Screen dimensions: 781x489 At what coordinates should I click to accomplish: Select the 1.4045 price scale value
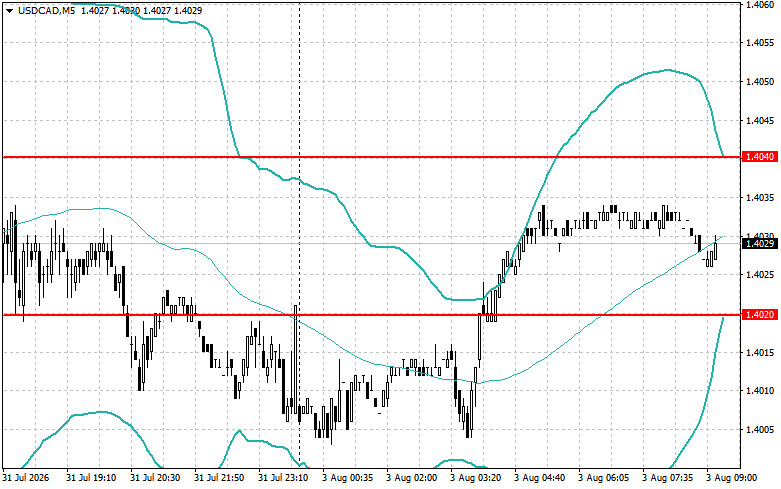click(x=760, y=121)
